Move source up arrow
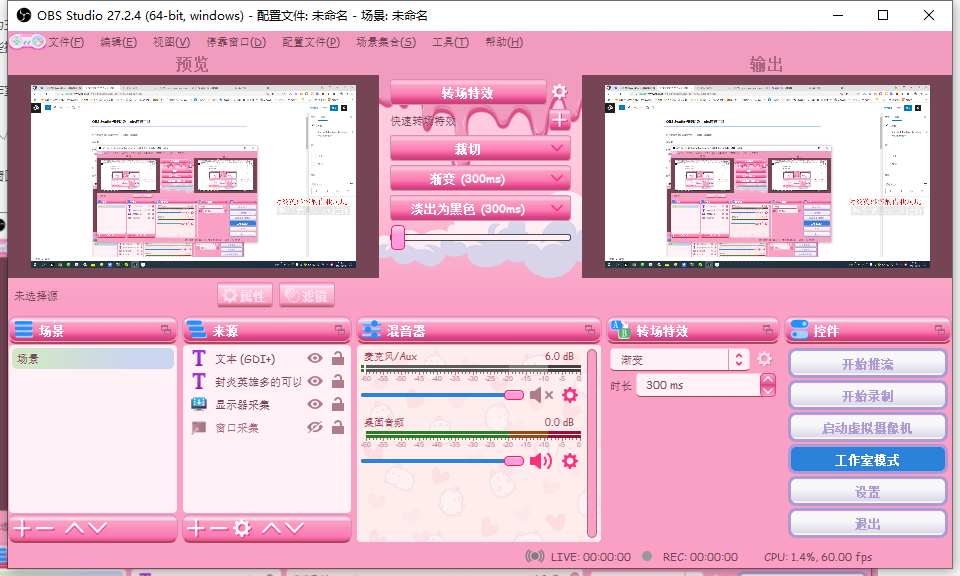This screenshot has width=960, height=576. (x=272, y=528)
